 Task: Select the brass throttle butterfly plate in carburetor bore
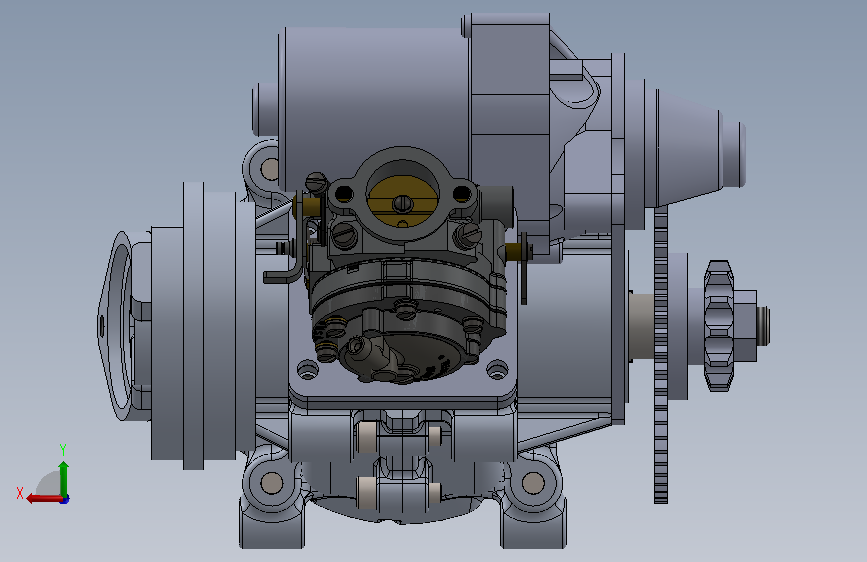click(x=403, y=200)
